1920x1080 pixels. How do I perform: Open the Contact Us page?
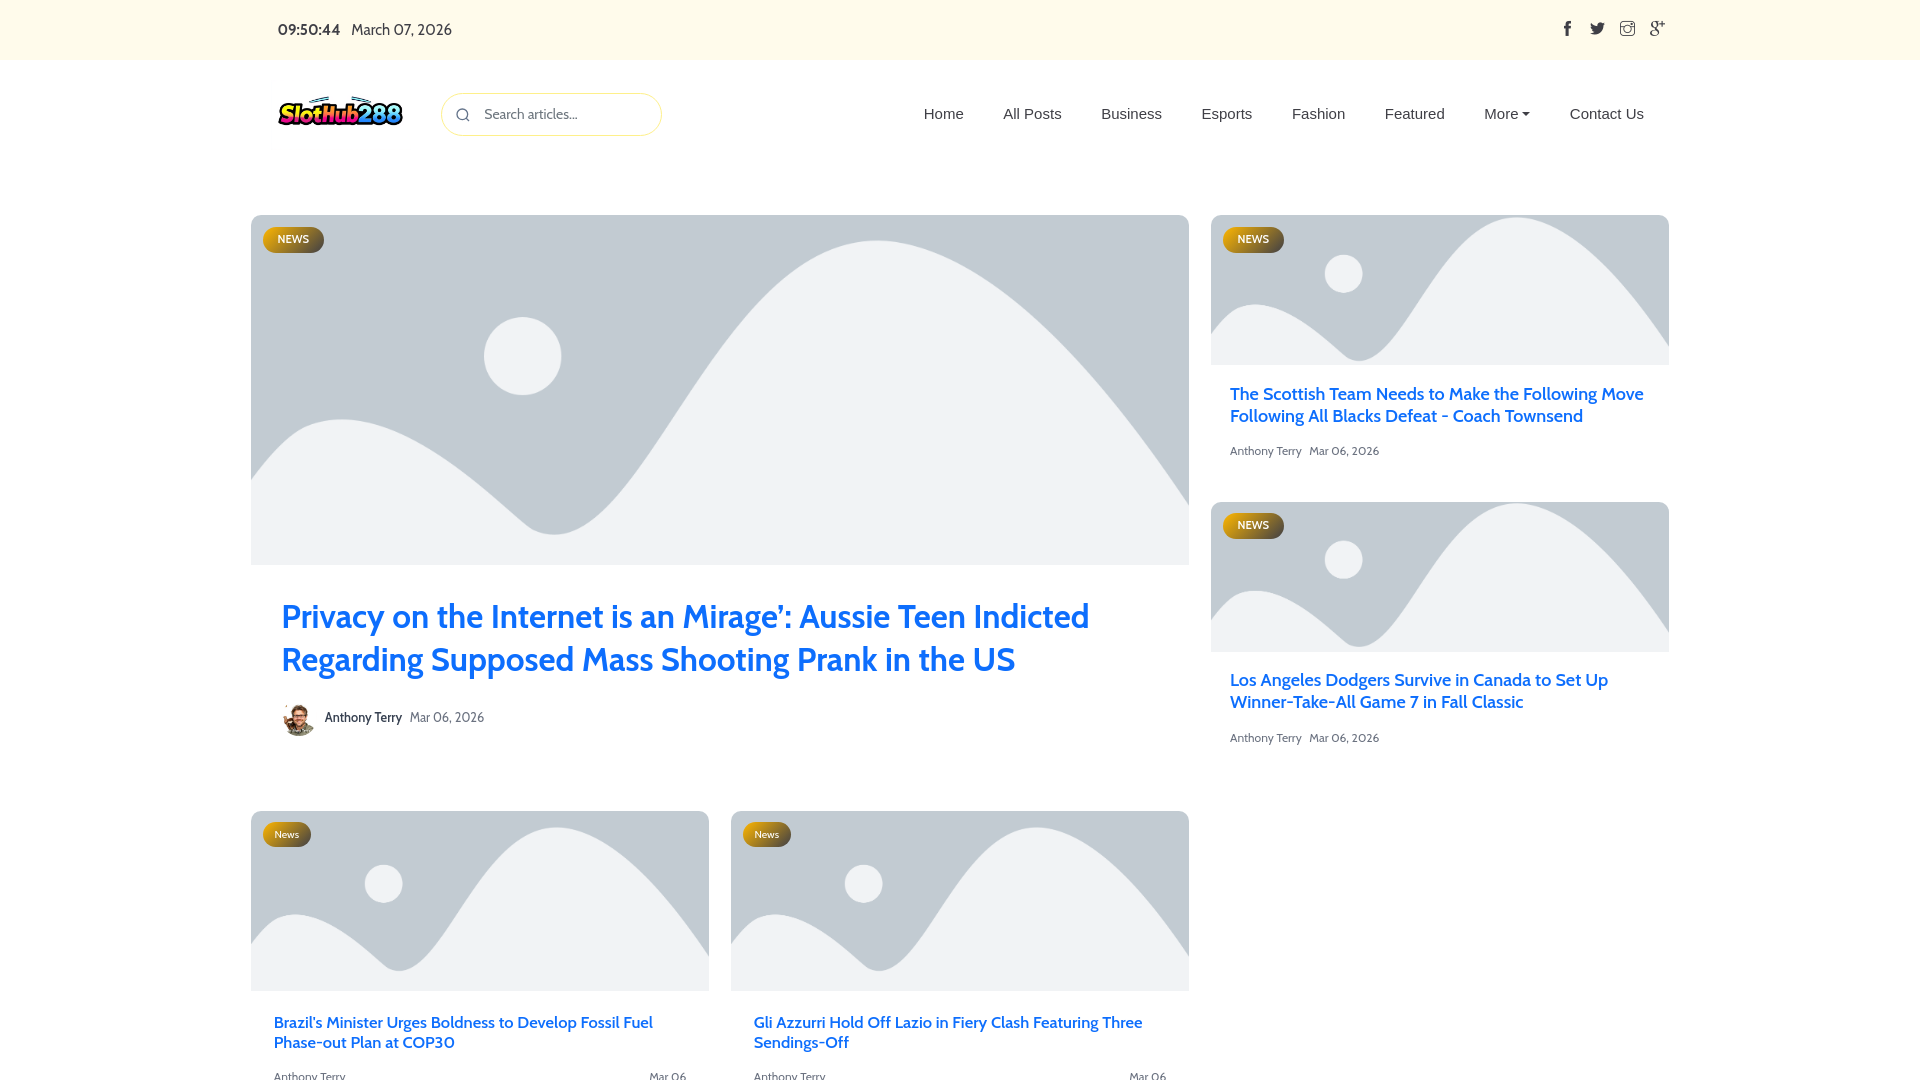(1606, 114)
